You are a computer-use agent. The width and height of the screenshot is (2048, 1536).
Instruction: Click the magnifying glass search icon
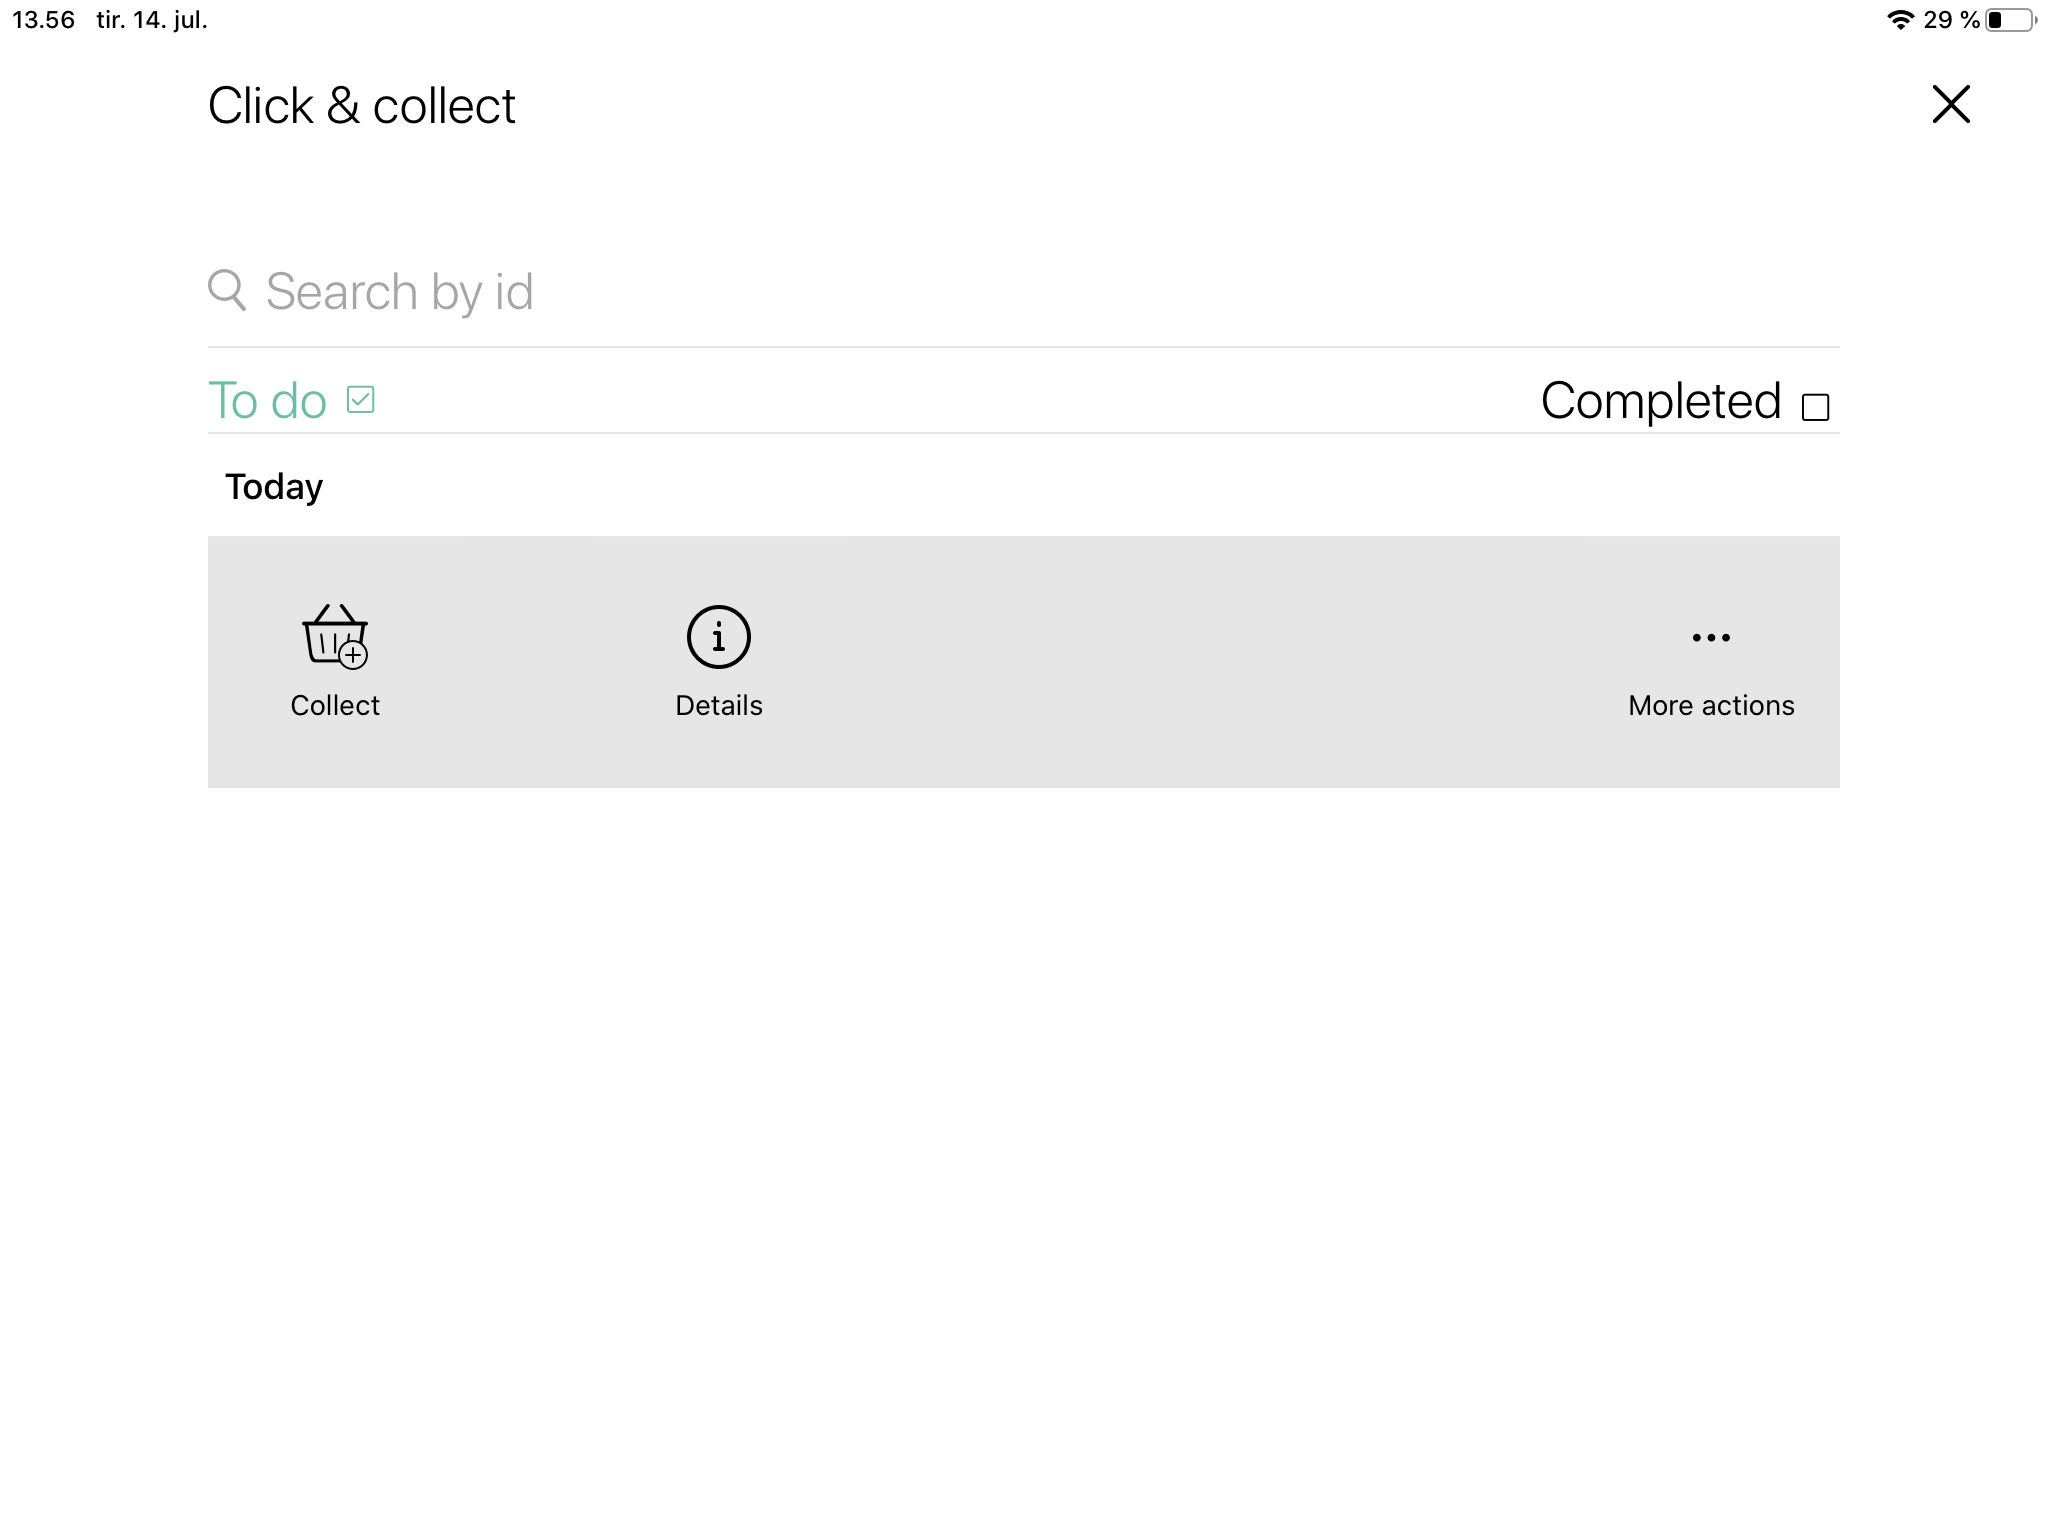coord(227,290)
